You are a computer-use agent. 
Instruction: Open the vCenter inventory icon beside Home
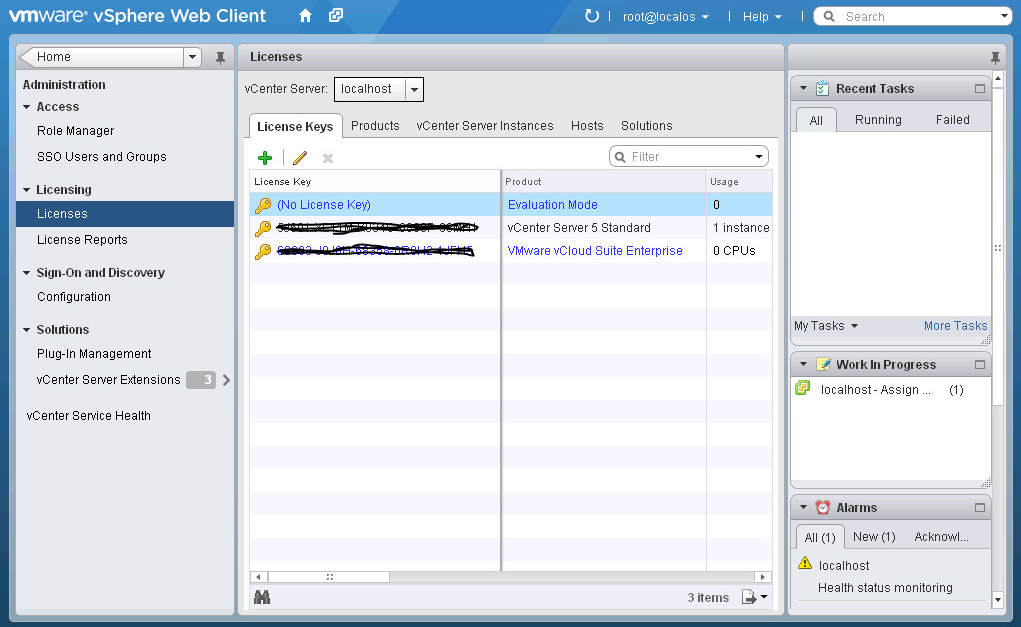[x=336, y=15]
